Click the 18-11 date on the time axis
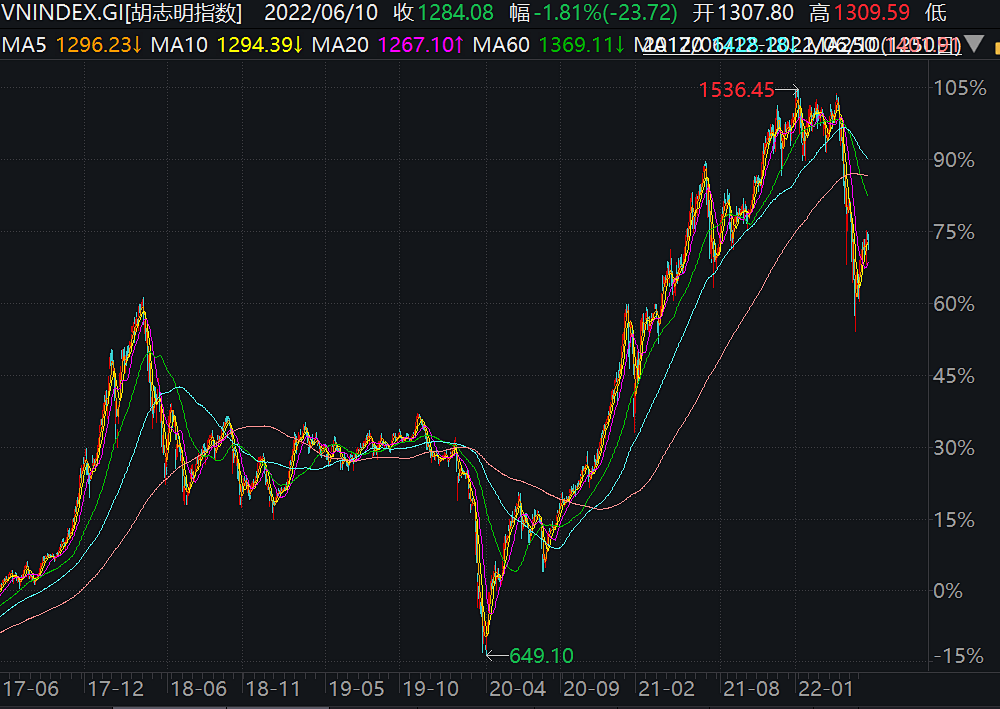The height and width of the screenshot is (709, 1000). click(x=273, y=689)
